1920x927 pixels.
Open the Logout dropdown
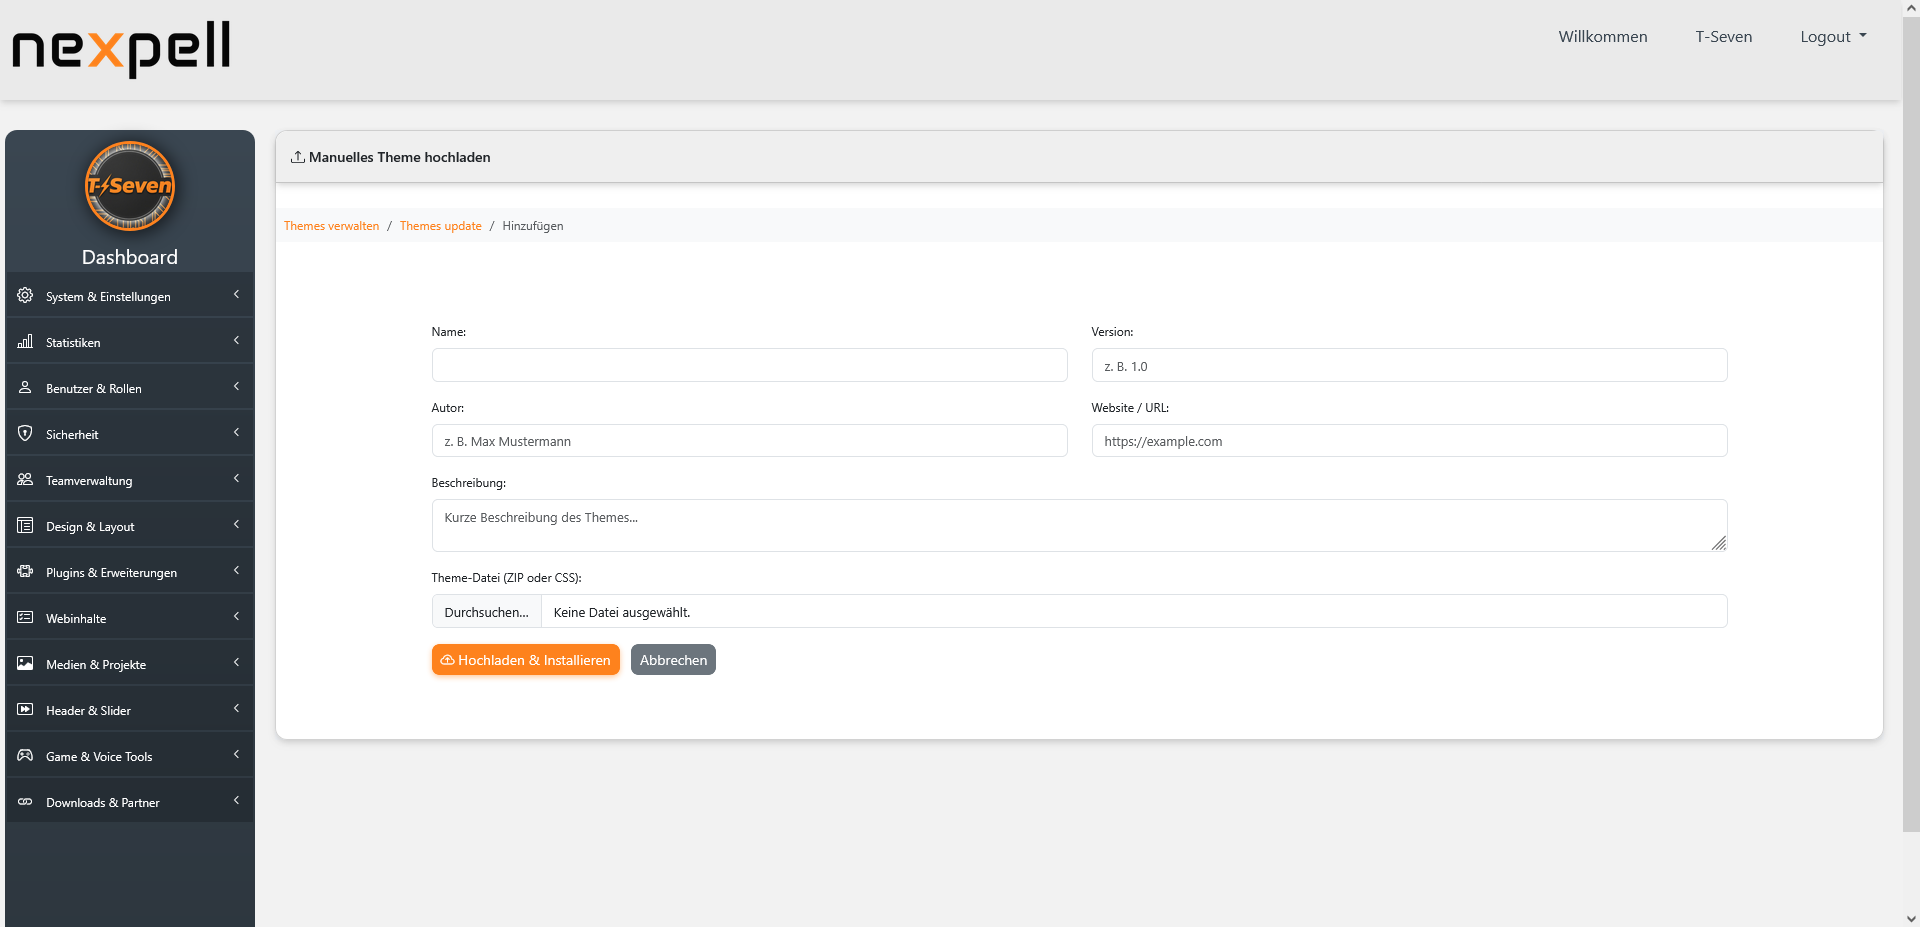coord(1832,36)
